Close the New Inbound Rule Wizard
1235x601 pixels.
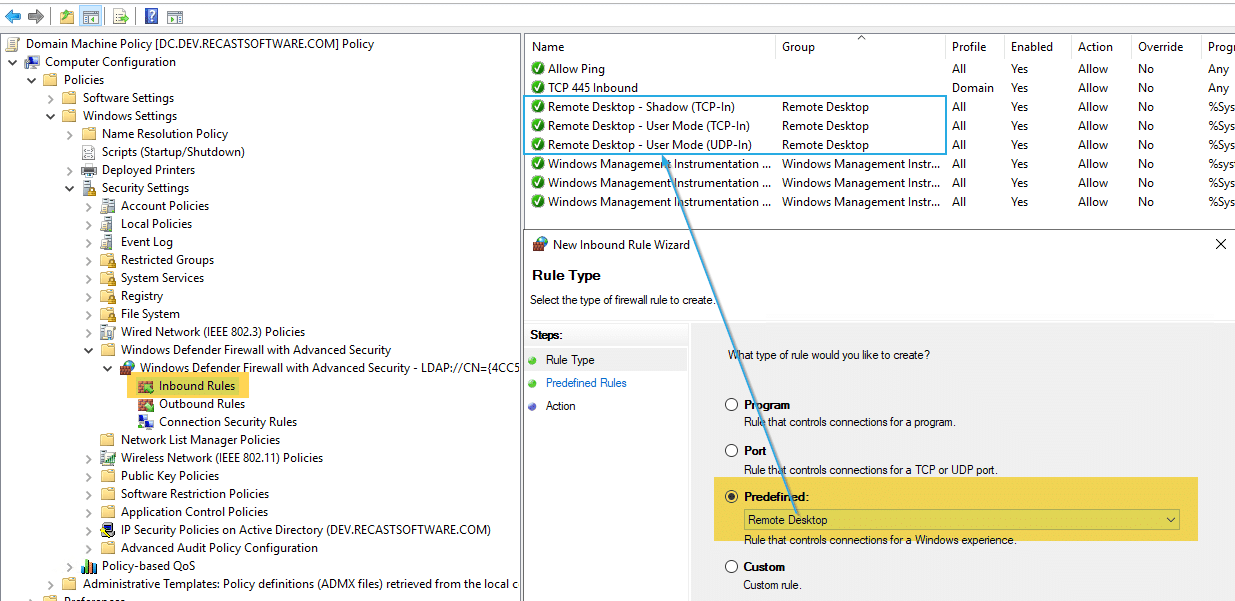pos(1220,244)
